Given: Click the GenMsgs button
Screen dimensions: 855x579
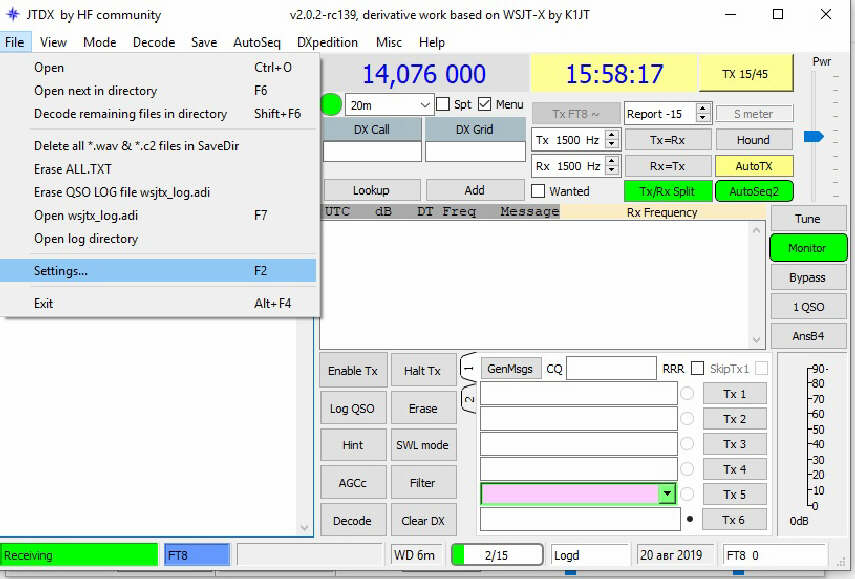Looking at the screenshot, I should click(x=510, y=369).
